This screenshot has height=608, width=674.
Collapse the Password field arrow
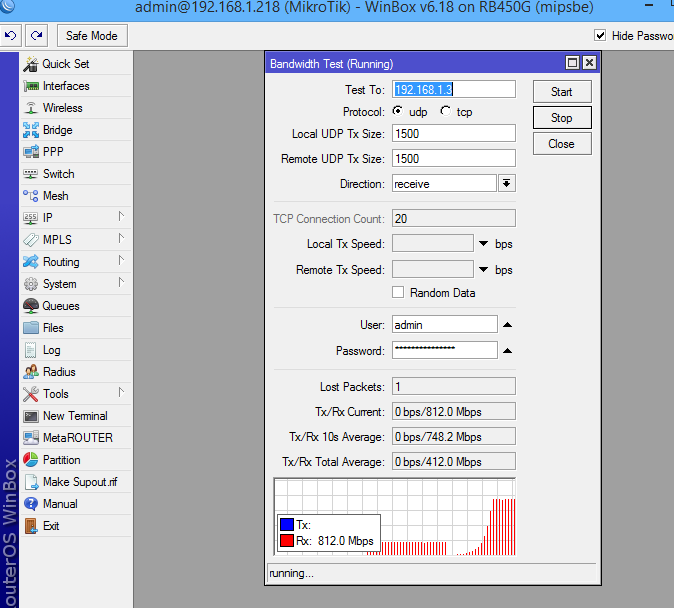coord(507,350)
